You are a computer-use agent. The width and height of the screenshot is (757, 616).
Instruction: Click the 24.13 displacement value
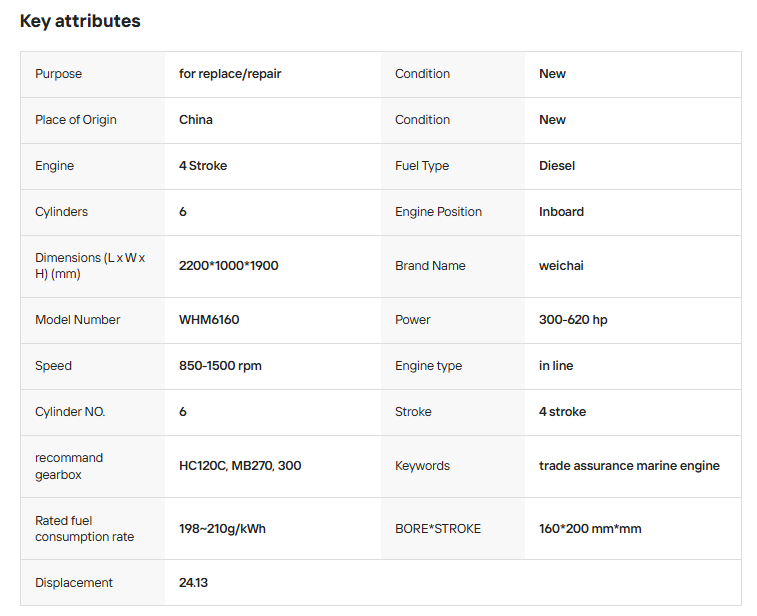pyautogui.click(x=193, y=583)
